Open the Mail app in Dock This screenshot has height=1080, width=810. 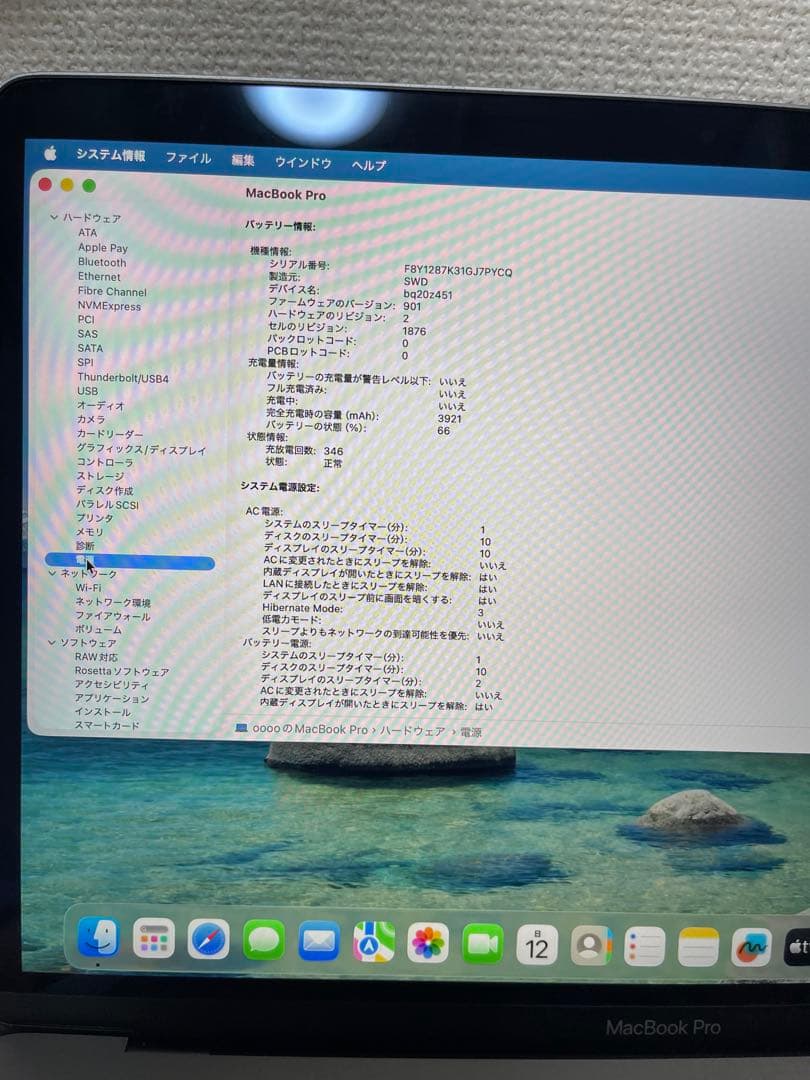click(x=319, y=941)
